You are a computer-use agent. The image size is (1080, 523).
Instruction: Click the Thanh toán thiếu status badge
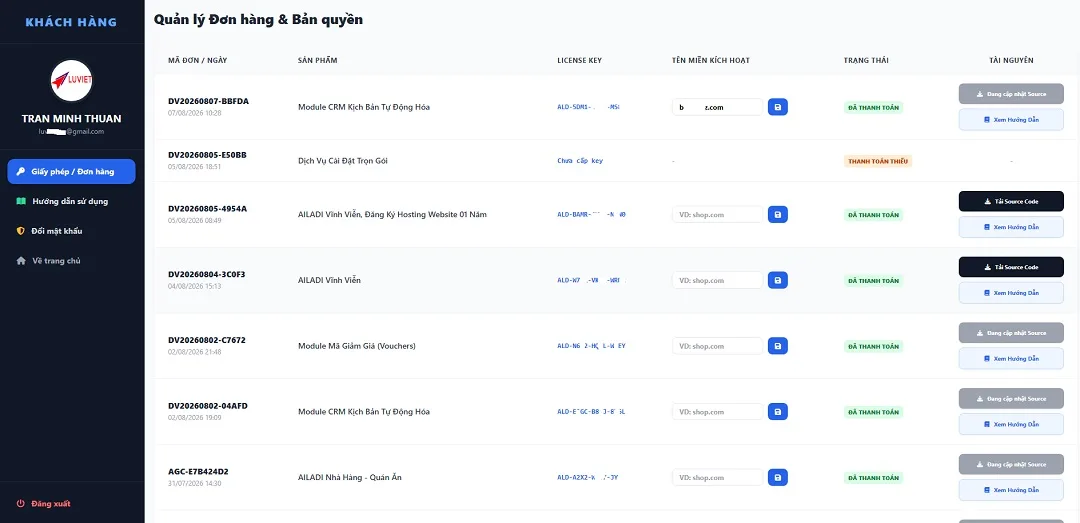pyautogui.click(x=878, y=161)
